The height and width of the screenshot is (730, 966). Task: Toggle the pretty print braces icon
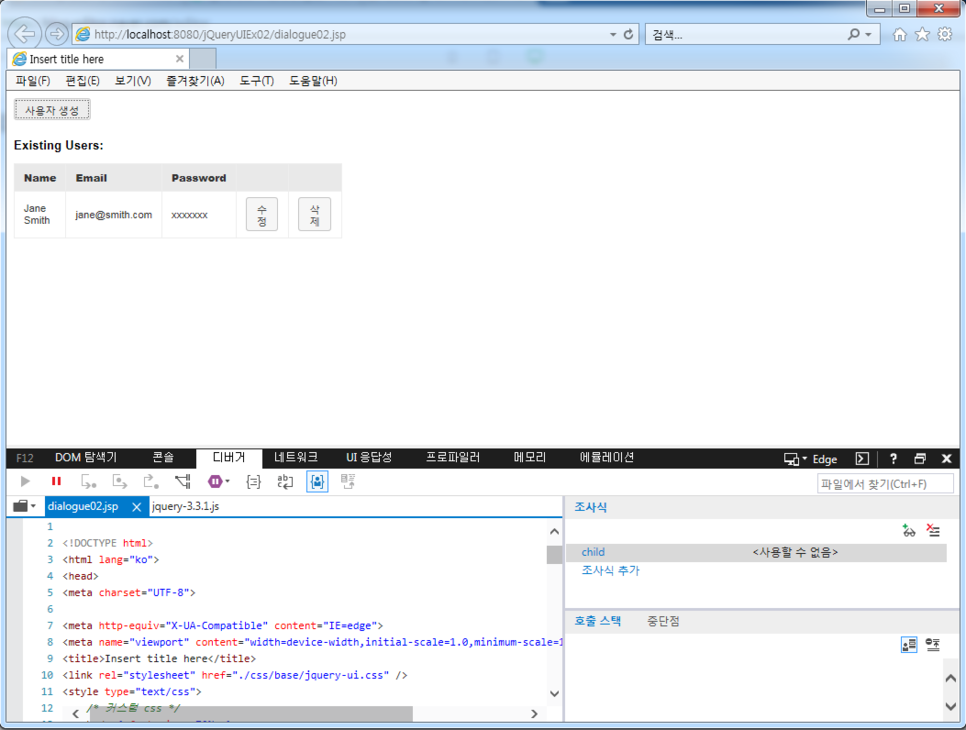tap(253, 482)
